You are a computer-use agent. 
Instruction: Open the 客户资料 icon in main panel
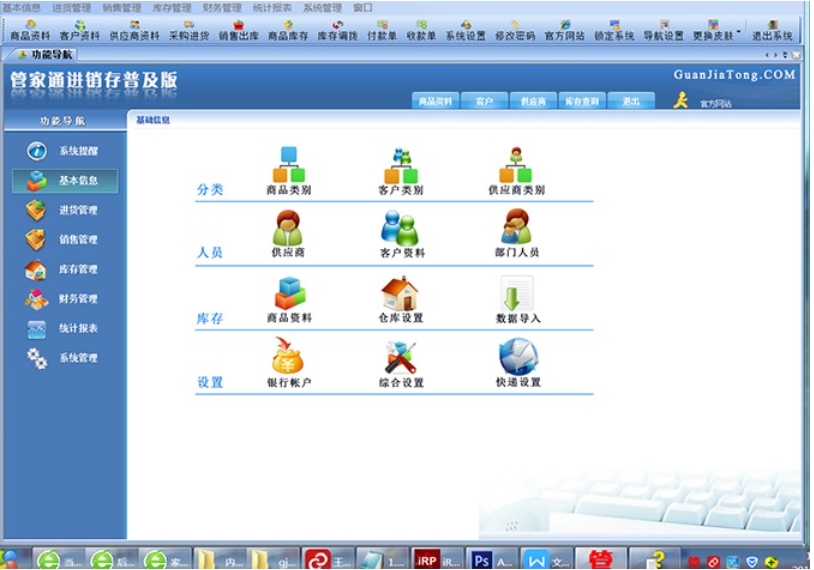click(x=402, y=234)
